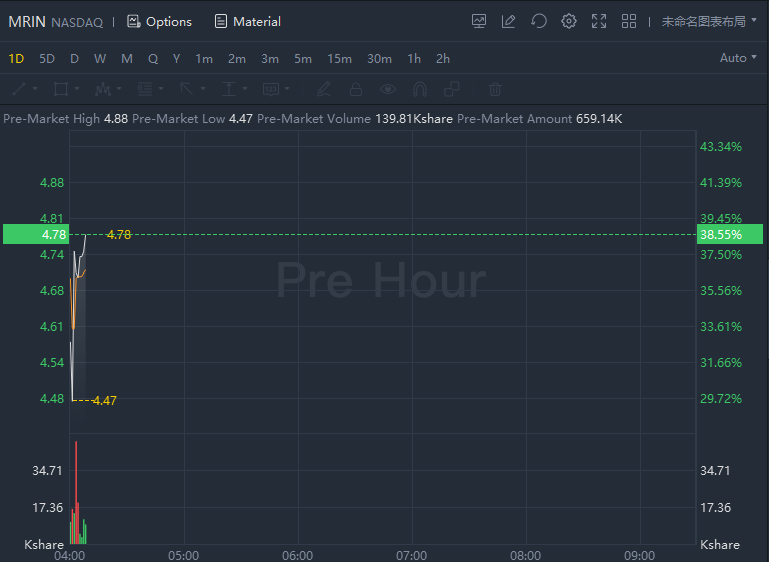The image size is (769, 562).
Task: Click the refresh chart icon
Action: click(x=538, y=21)
